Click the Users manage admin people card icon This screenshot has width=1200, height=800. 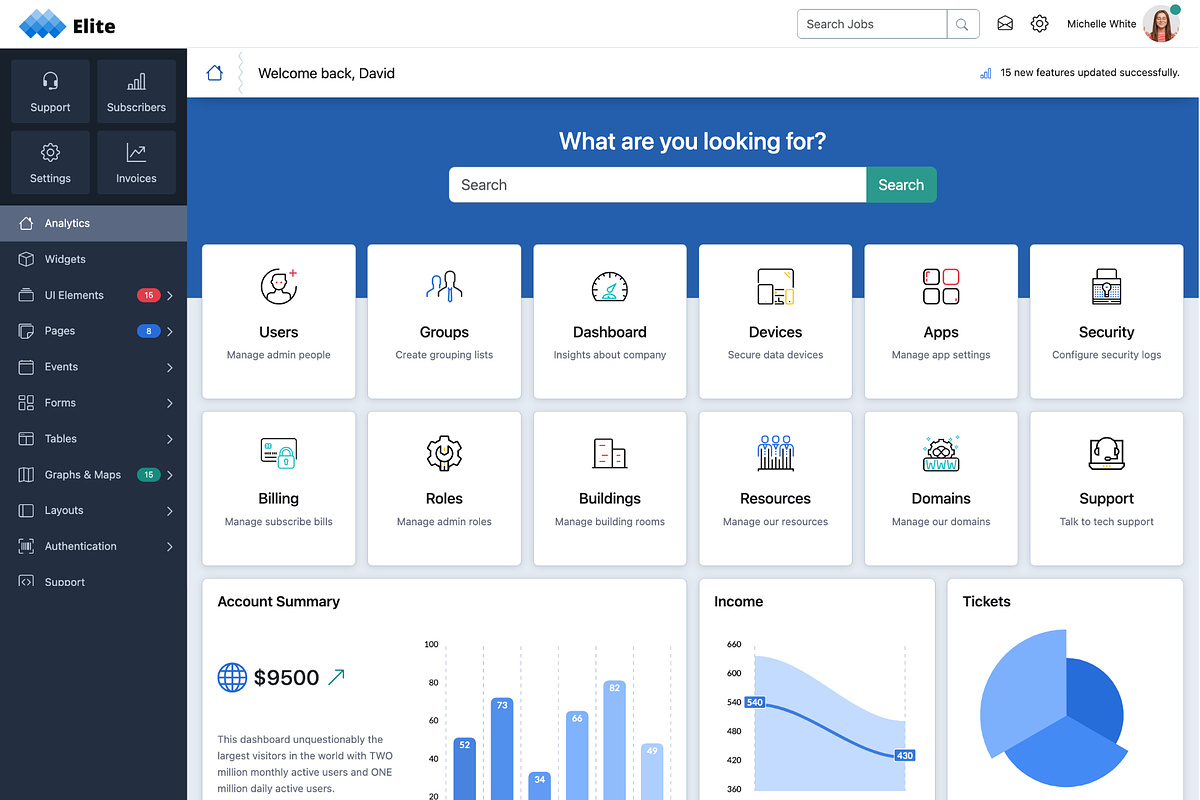[x=278, y=287]
